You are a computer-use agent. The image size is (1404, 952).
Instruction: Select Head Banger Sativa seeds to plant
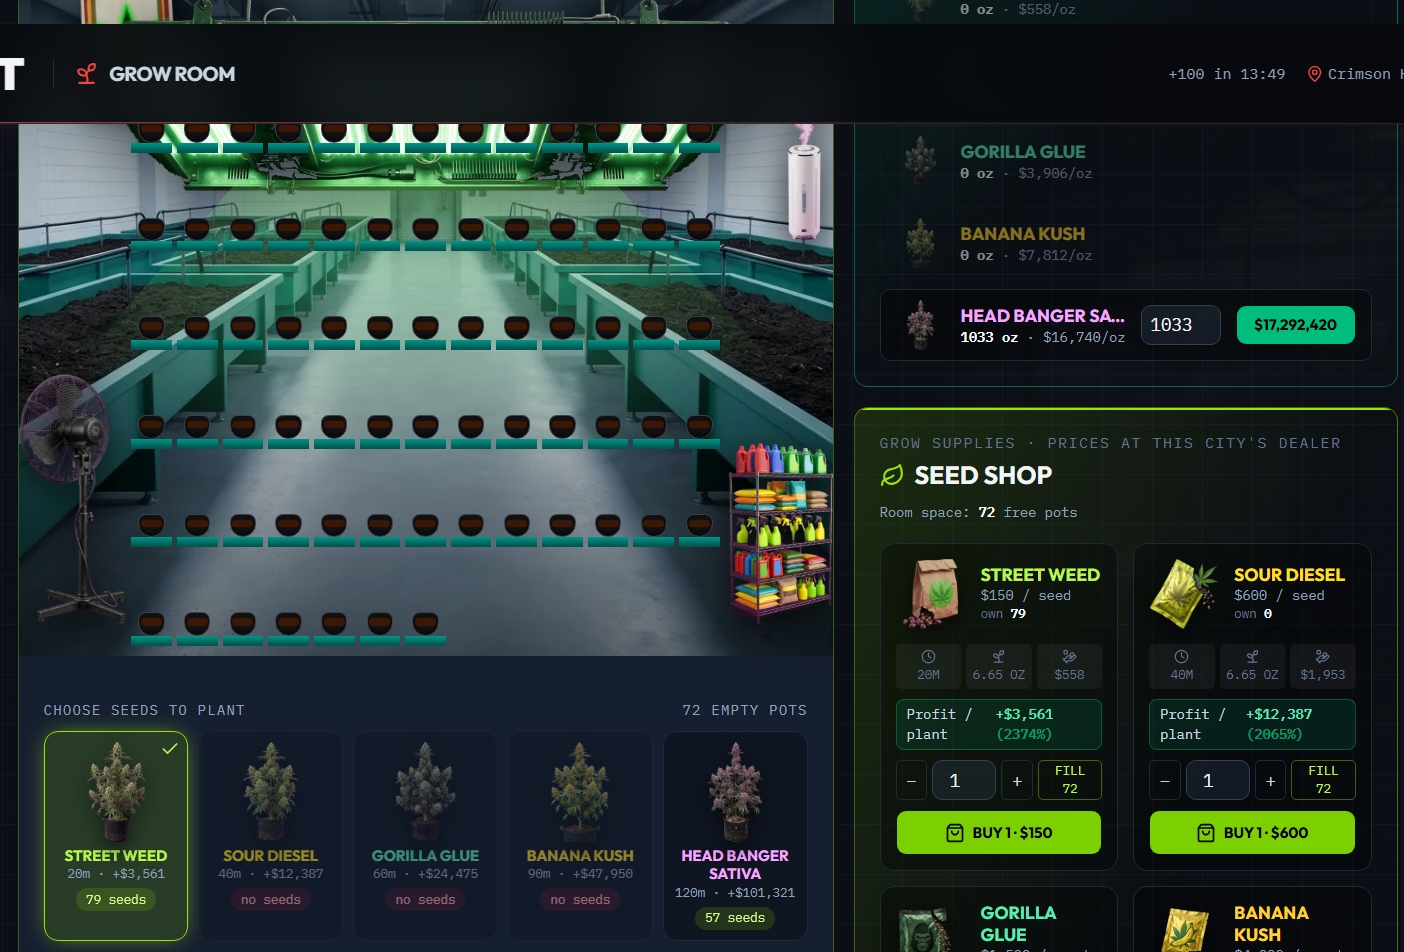point(735,836)
